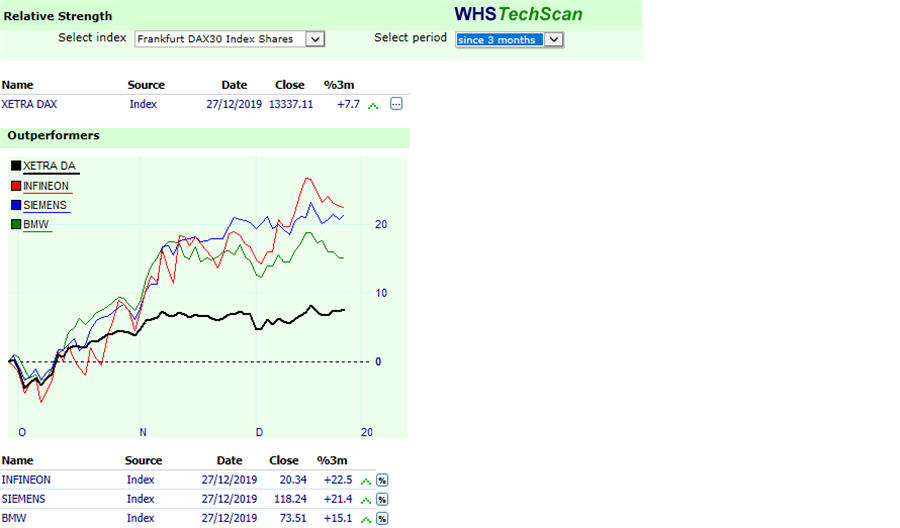Image resolution: width=900 pixels, height=528 pixels.
Task: Click the XETRA DAX close value 13337.11
Action: click(x=291, y=104)
